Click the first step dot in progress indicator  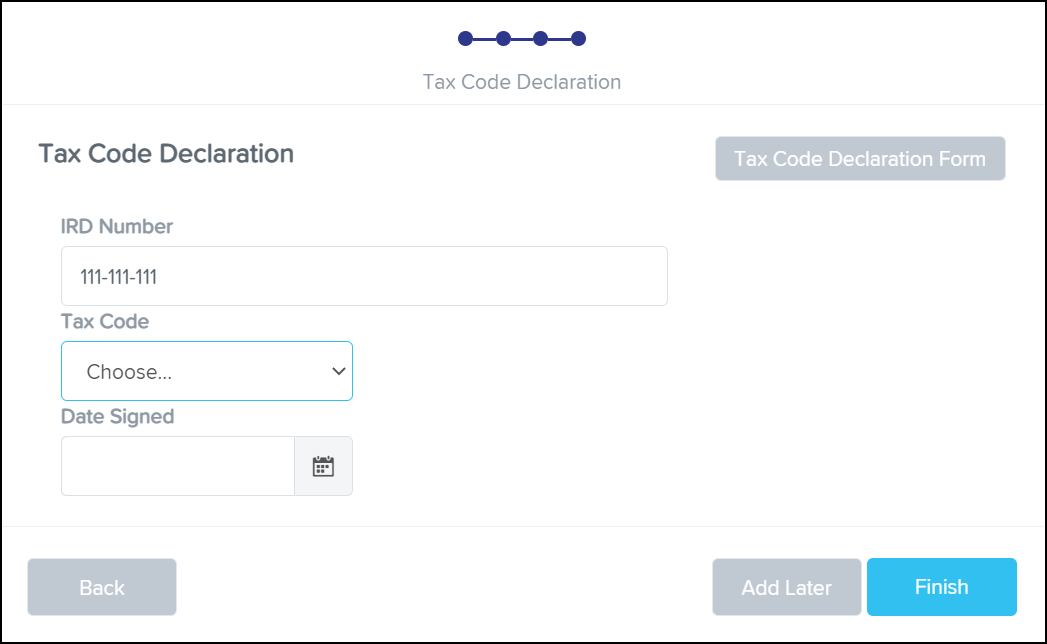pyautogui.click(x=465, y=39)
